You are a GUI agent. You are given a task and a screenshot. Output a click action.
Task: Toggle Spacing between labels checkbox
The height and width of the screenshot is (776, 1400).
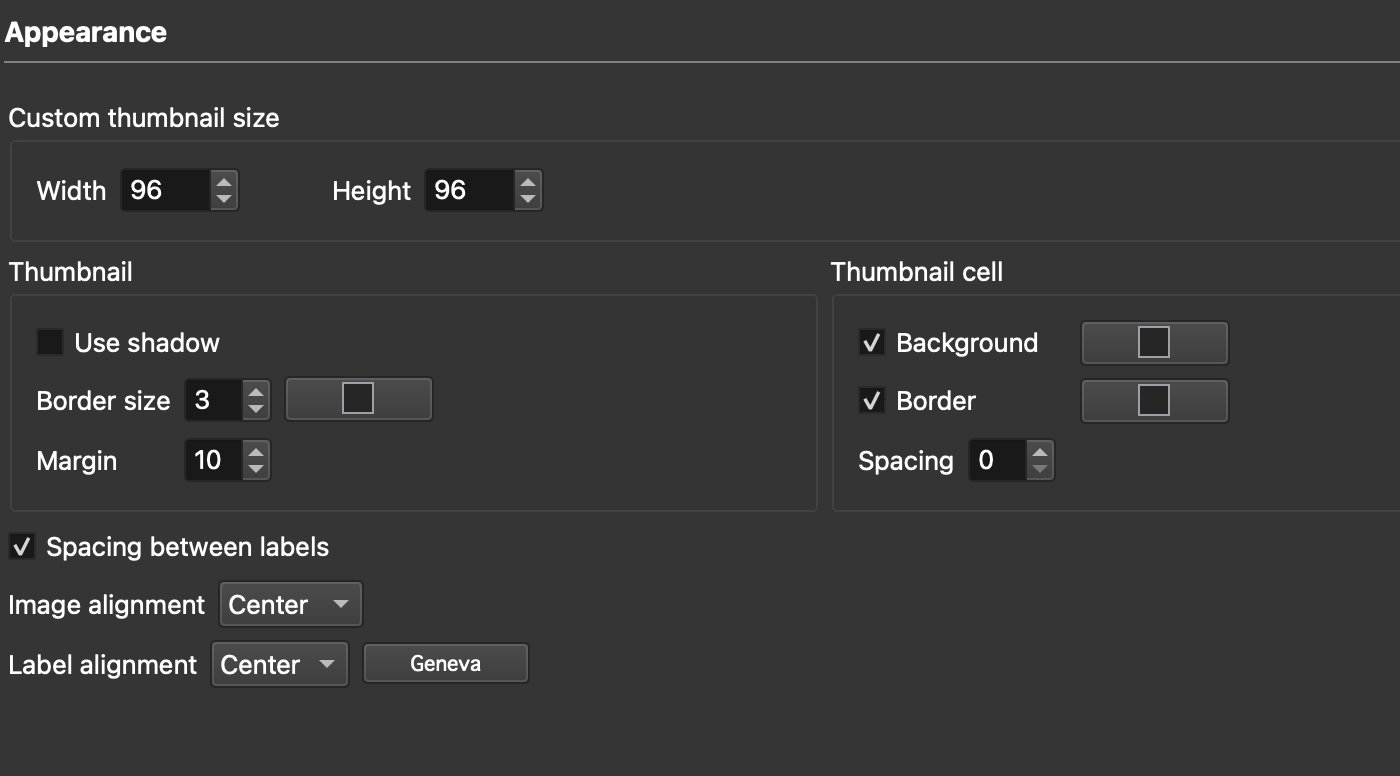[x=21, y=547]
